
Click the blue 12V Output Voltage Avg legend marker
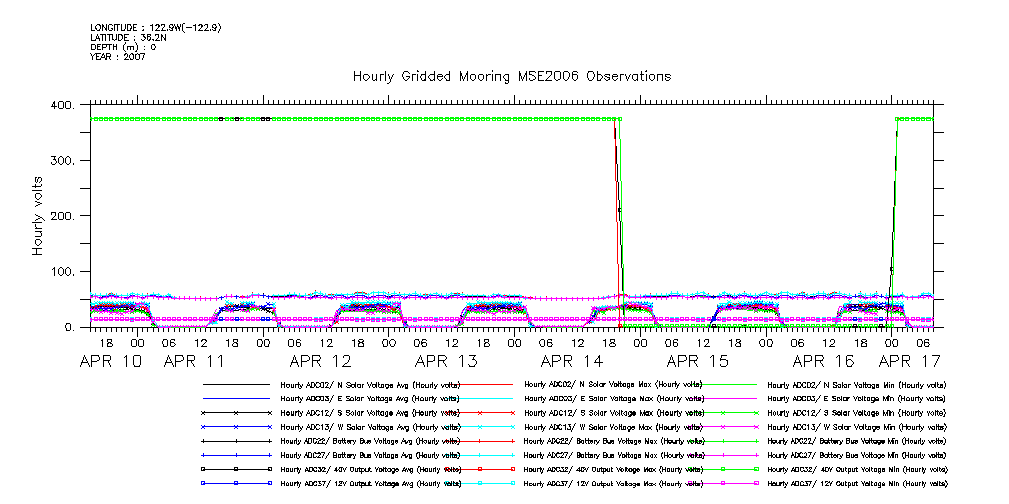coord(236,482)
